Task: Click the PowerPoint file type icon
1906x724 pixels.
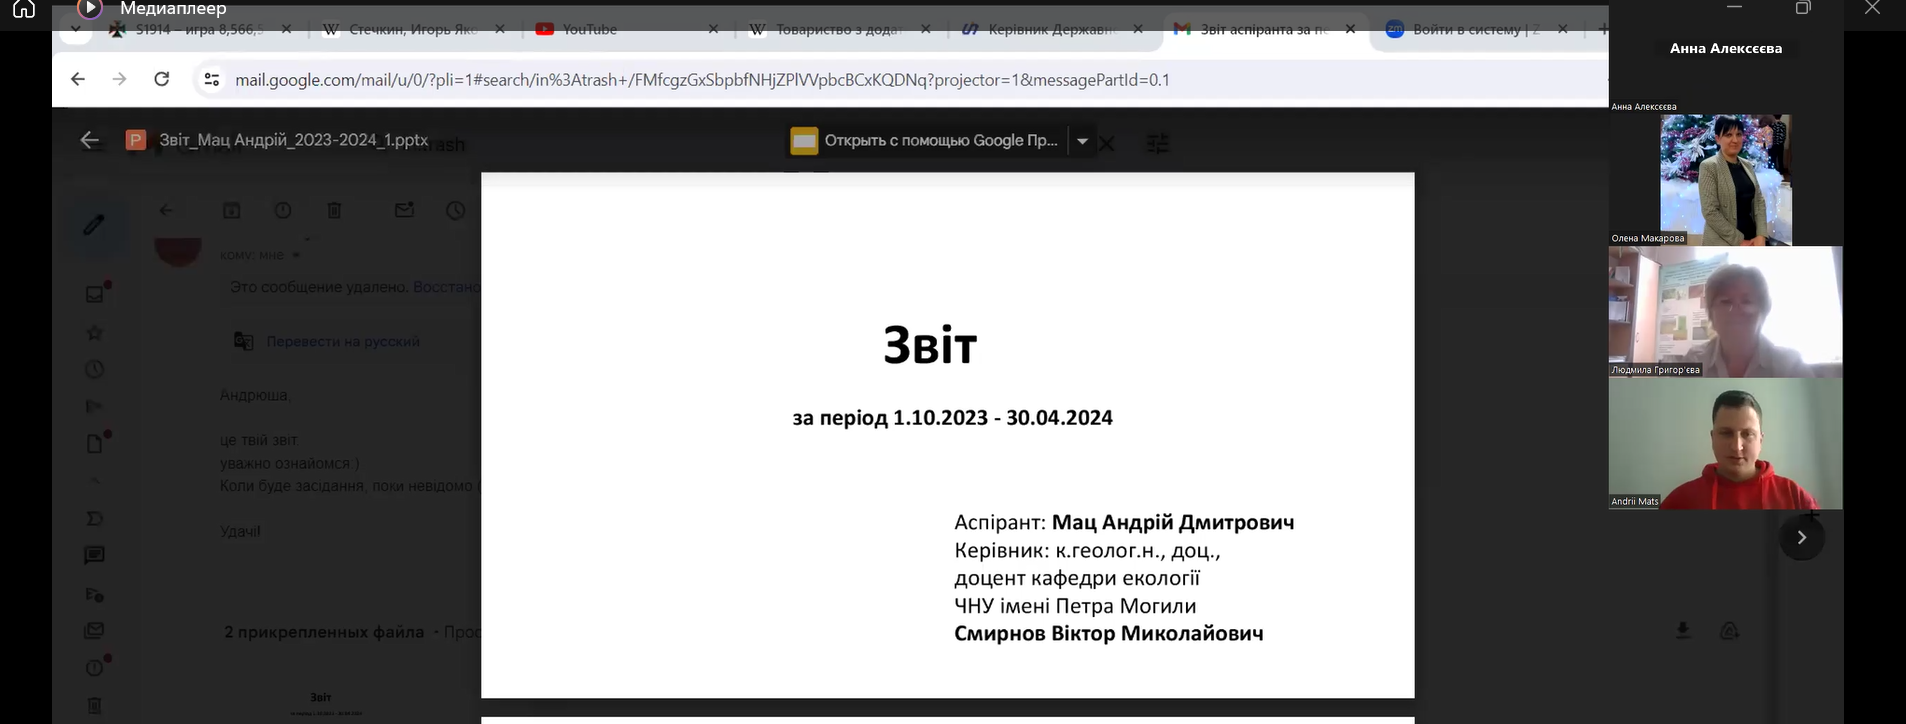Action: (136, 141)
